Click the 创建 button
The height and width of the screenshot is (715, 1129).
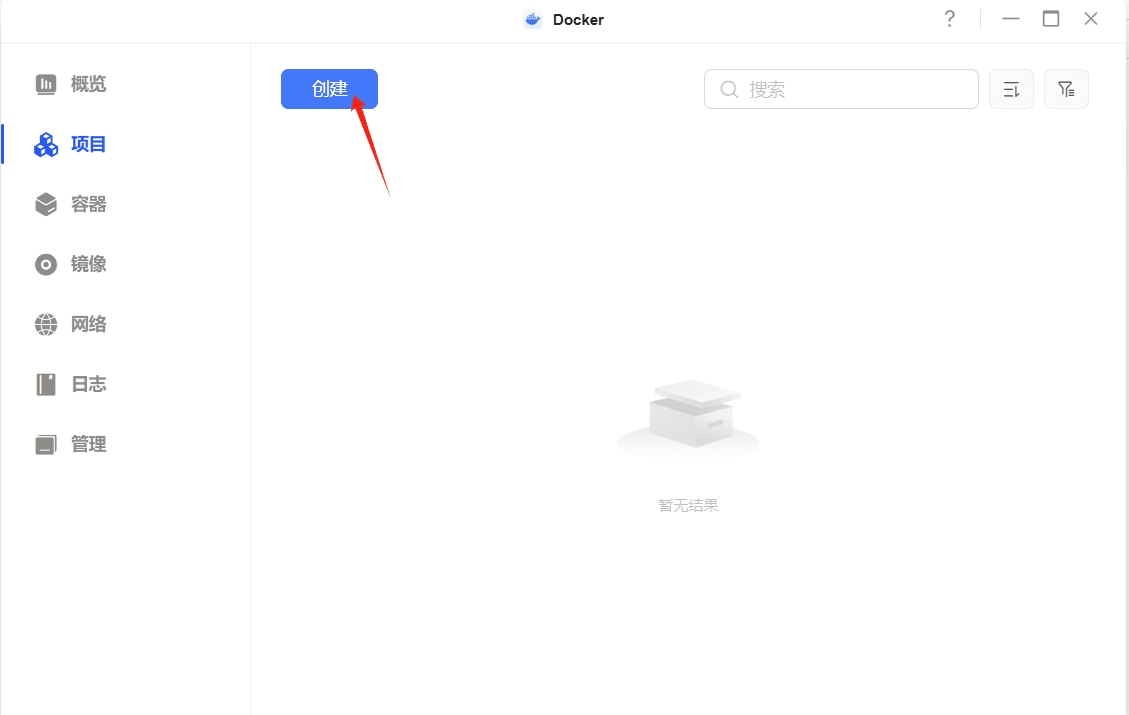tap(329, 89)
